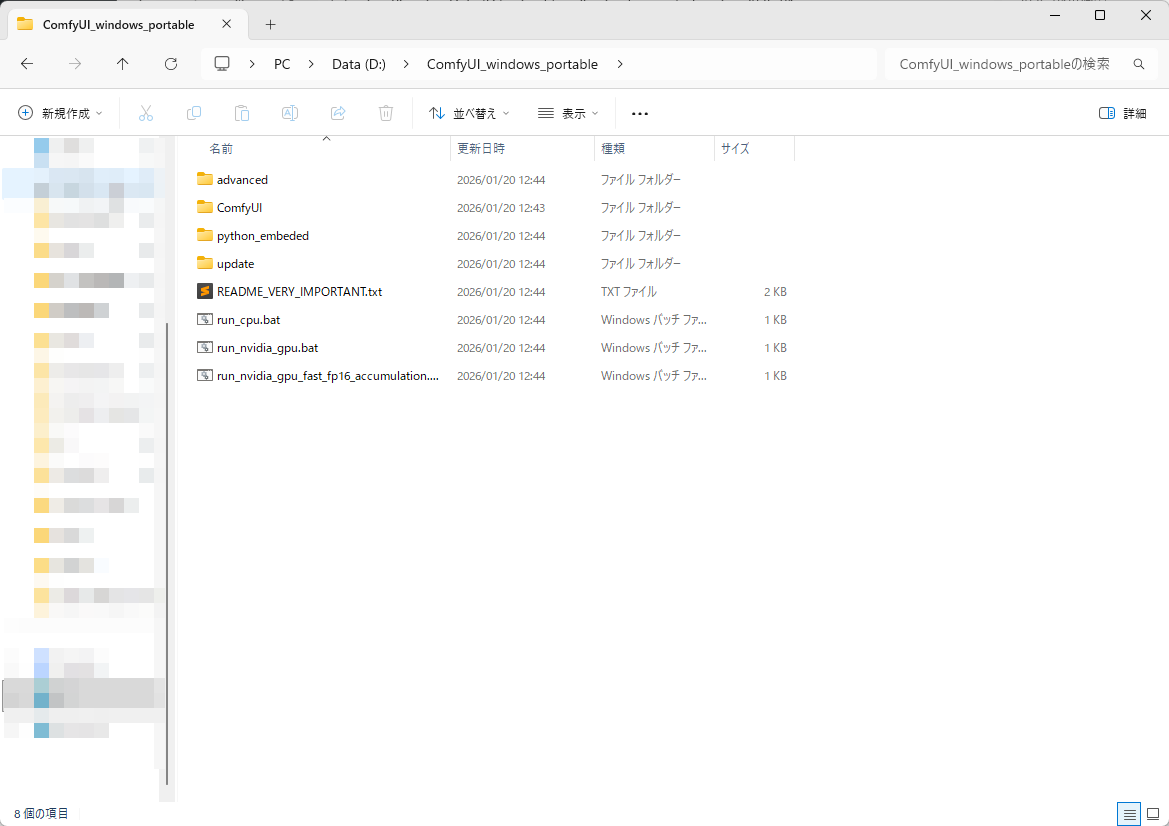Click file name python_embeded

tap(262, 236)
